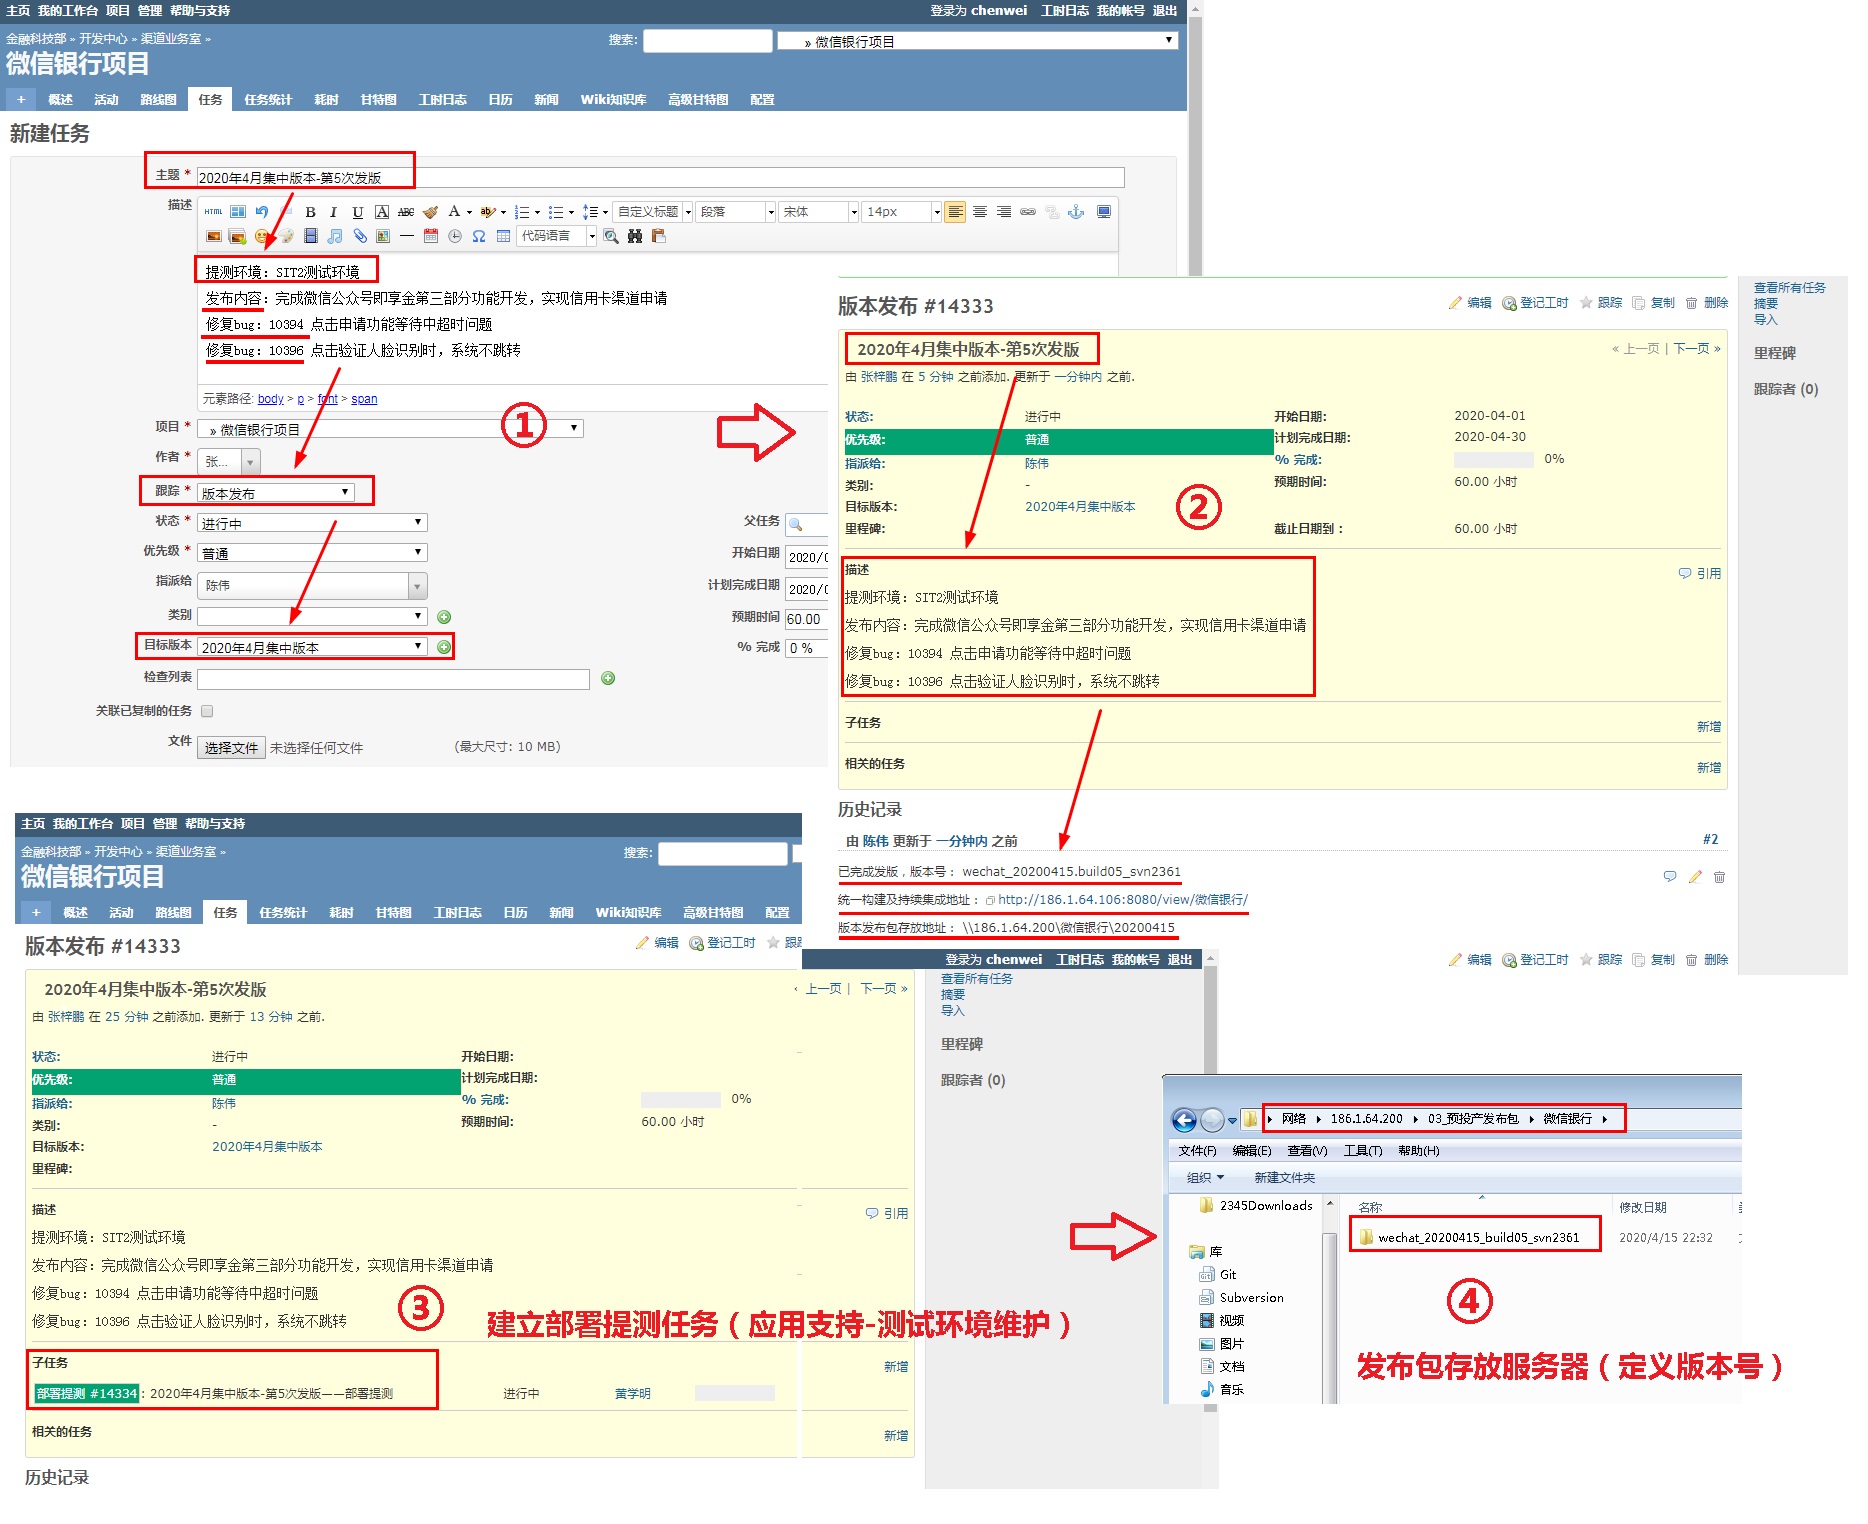This screenshot has width=1868, height=1524.
Task: Open the 代码语言 code language dropdown
Action: (557, 236)
